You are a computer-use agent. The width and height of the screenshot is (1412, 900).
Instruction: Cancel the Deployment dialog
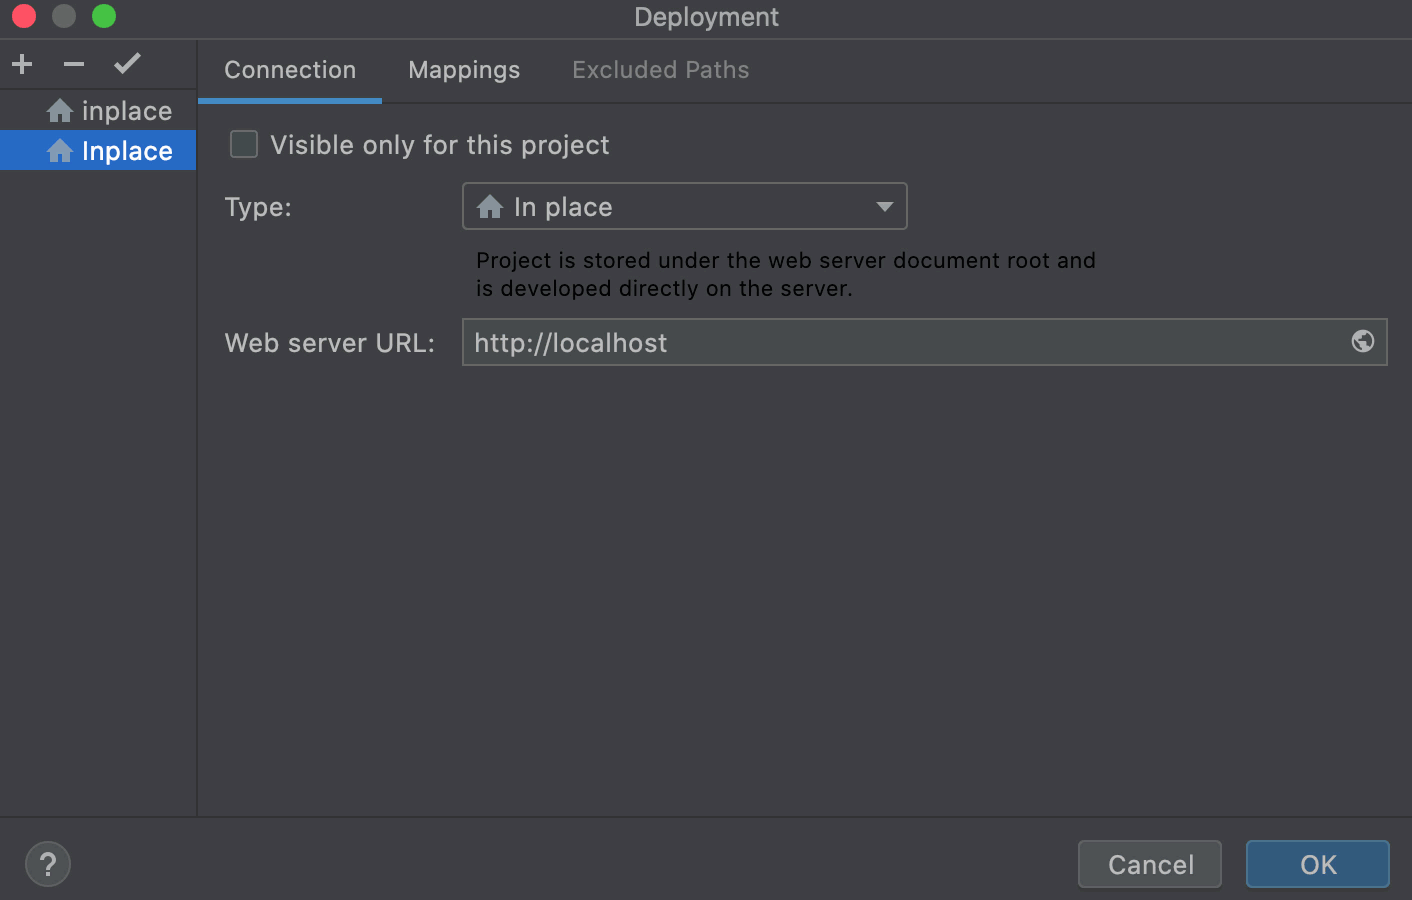pos(1149,864)
